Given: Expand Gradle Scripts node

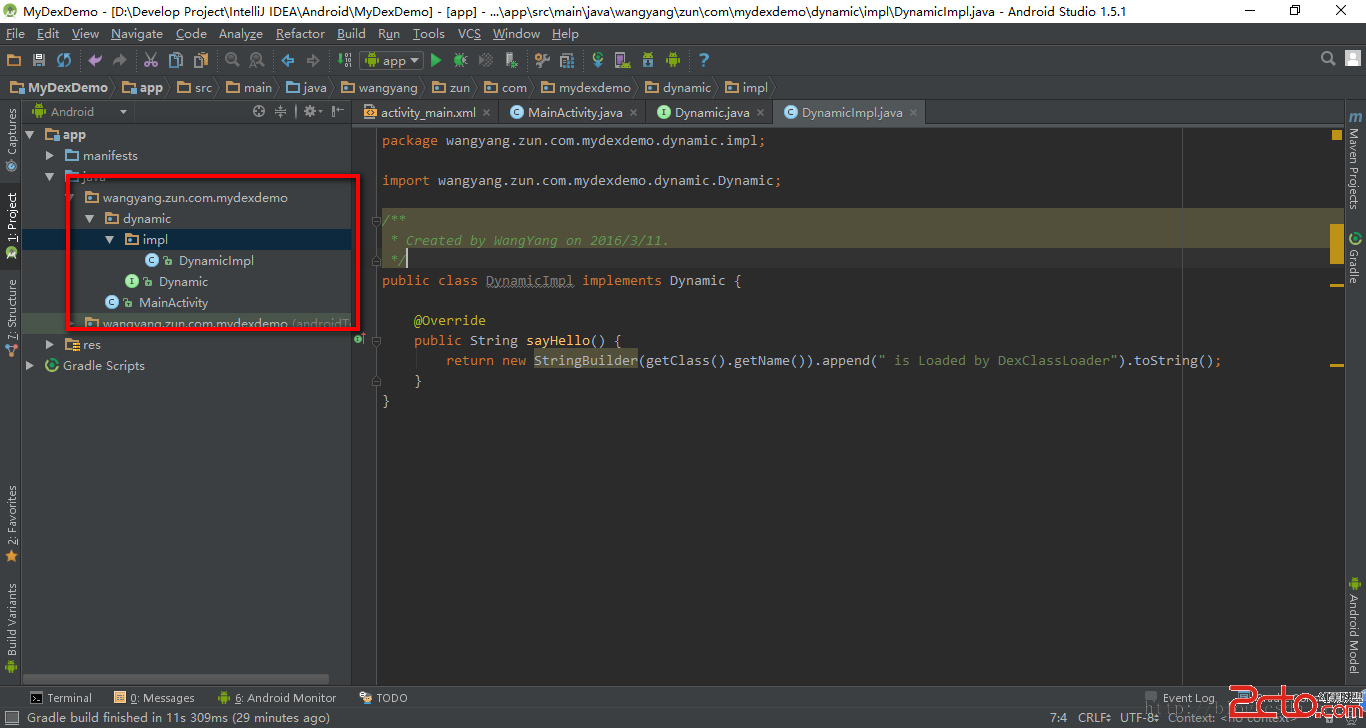Looking at the screenshot, I should [30, 366].
